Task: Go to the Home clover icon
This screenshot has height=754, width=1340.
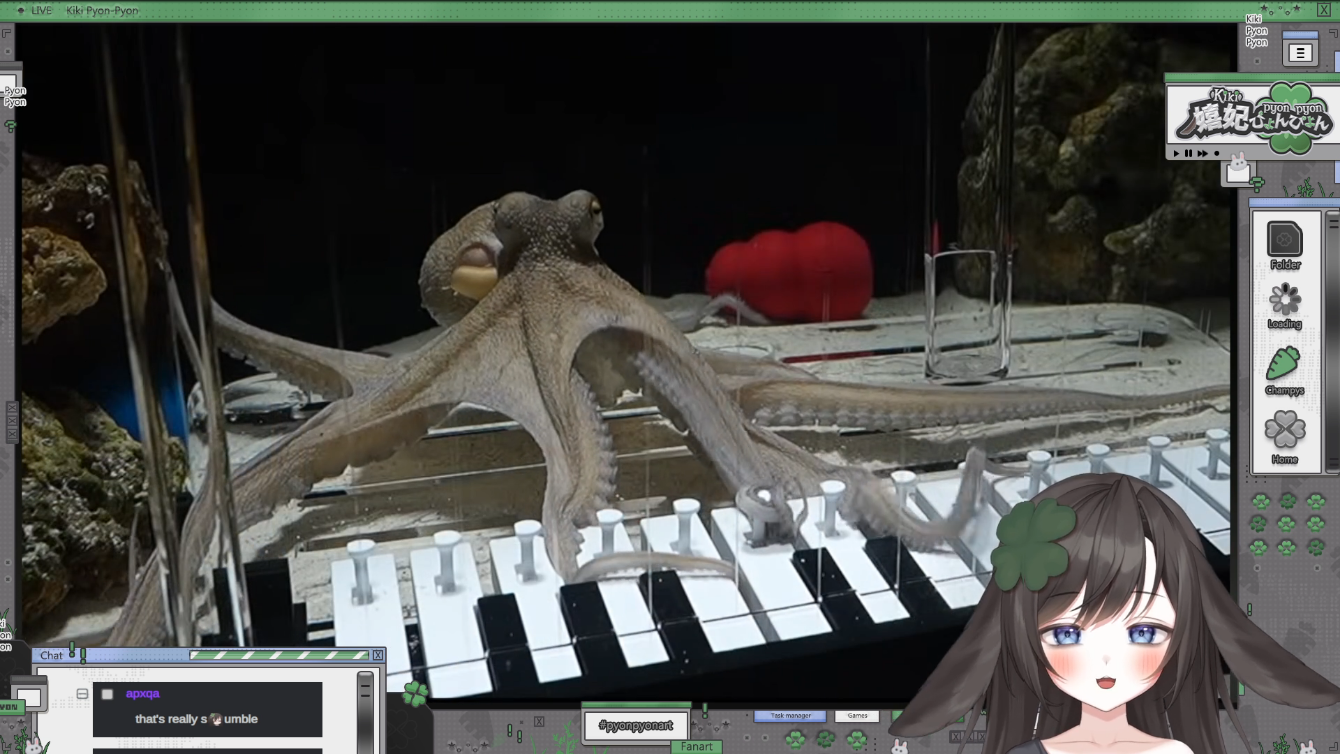Action: click(x=1285, y=430)
